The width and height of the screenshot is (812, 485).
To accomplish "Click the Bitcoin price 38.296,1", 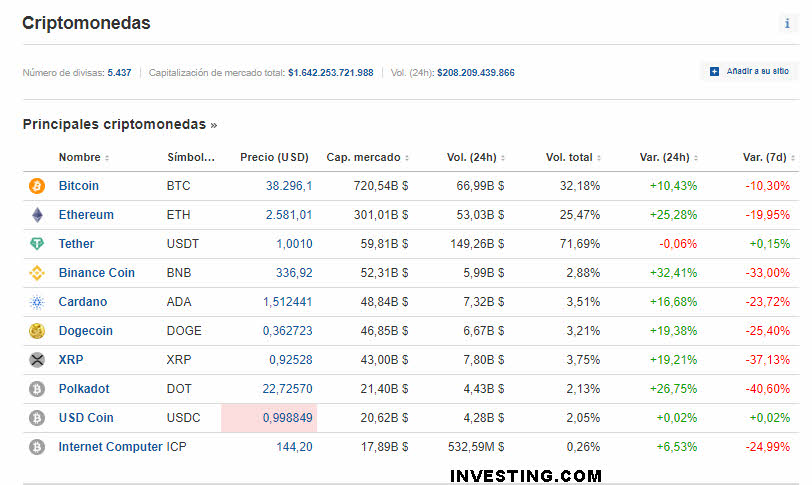I will (x=289, y=186).
